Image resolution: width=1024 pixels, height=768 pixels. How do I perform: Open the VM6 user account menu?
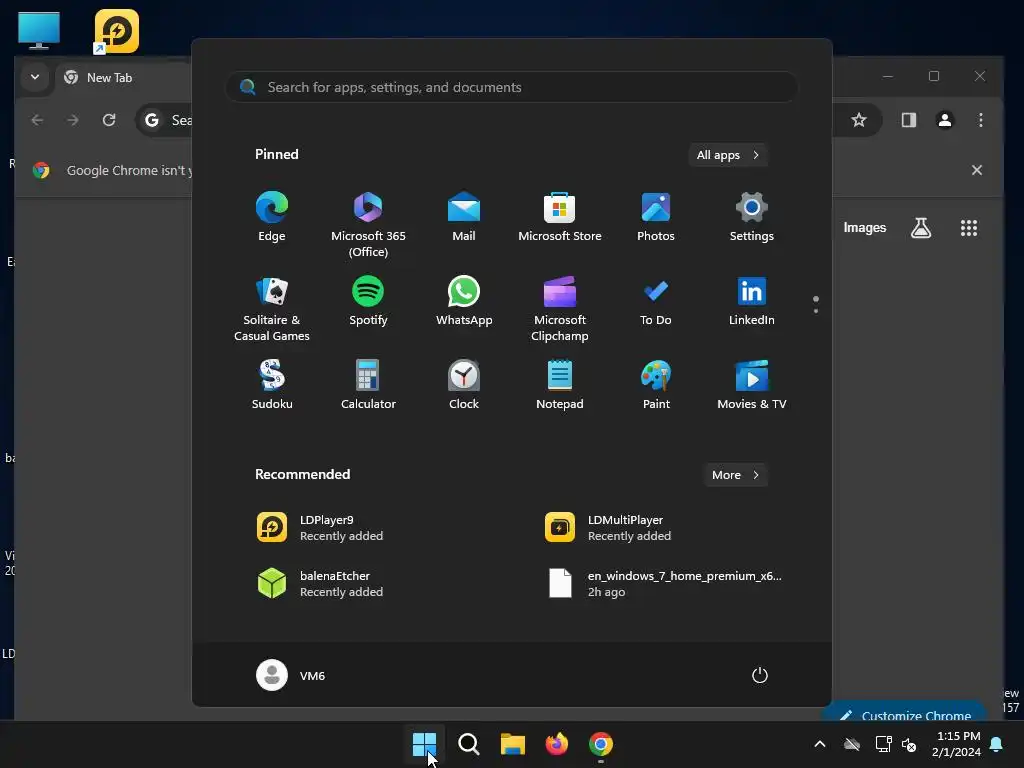[291, 675]
